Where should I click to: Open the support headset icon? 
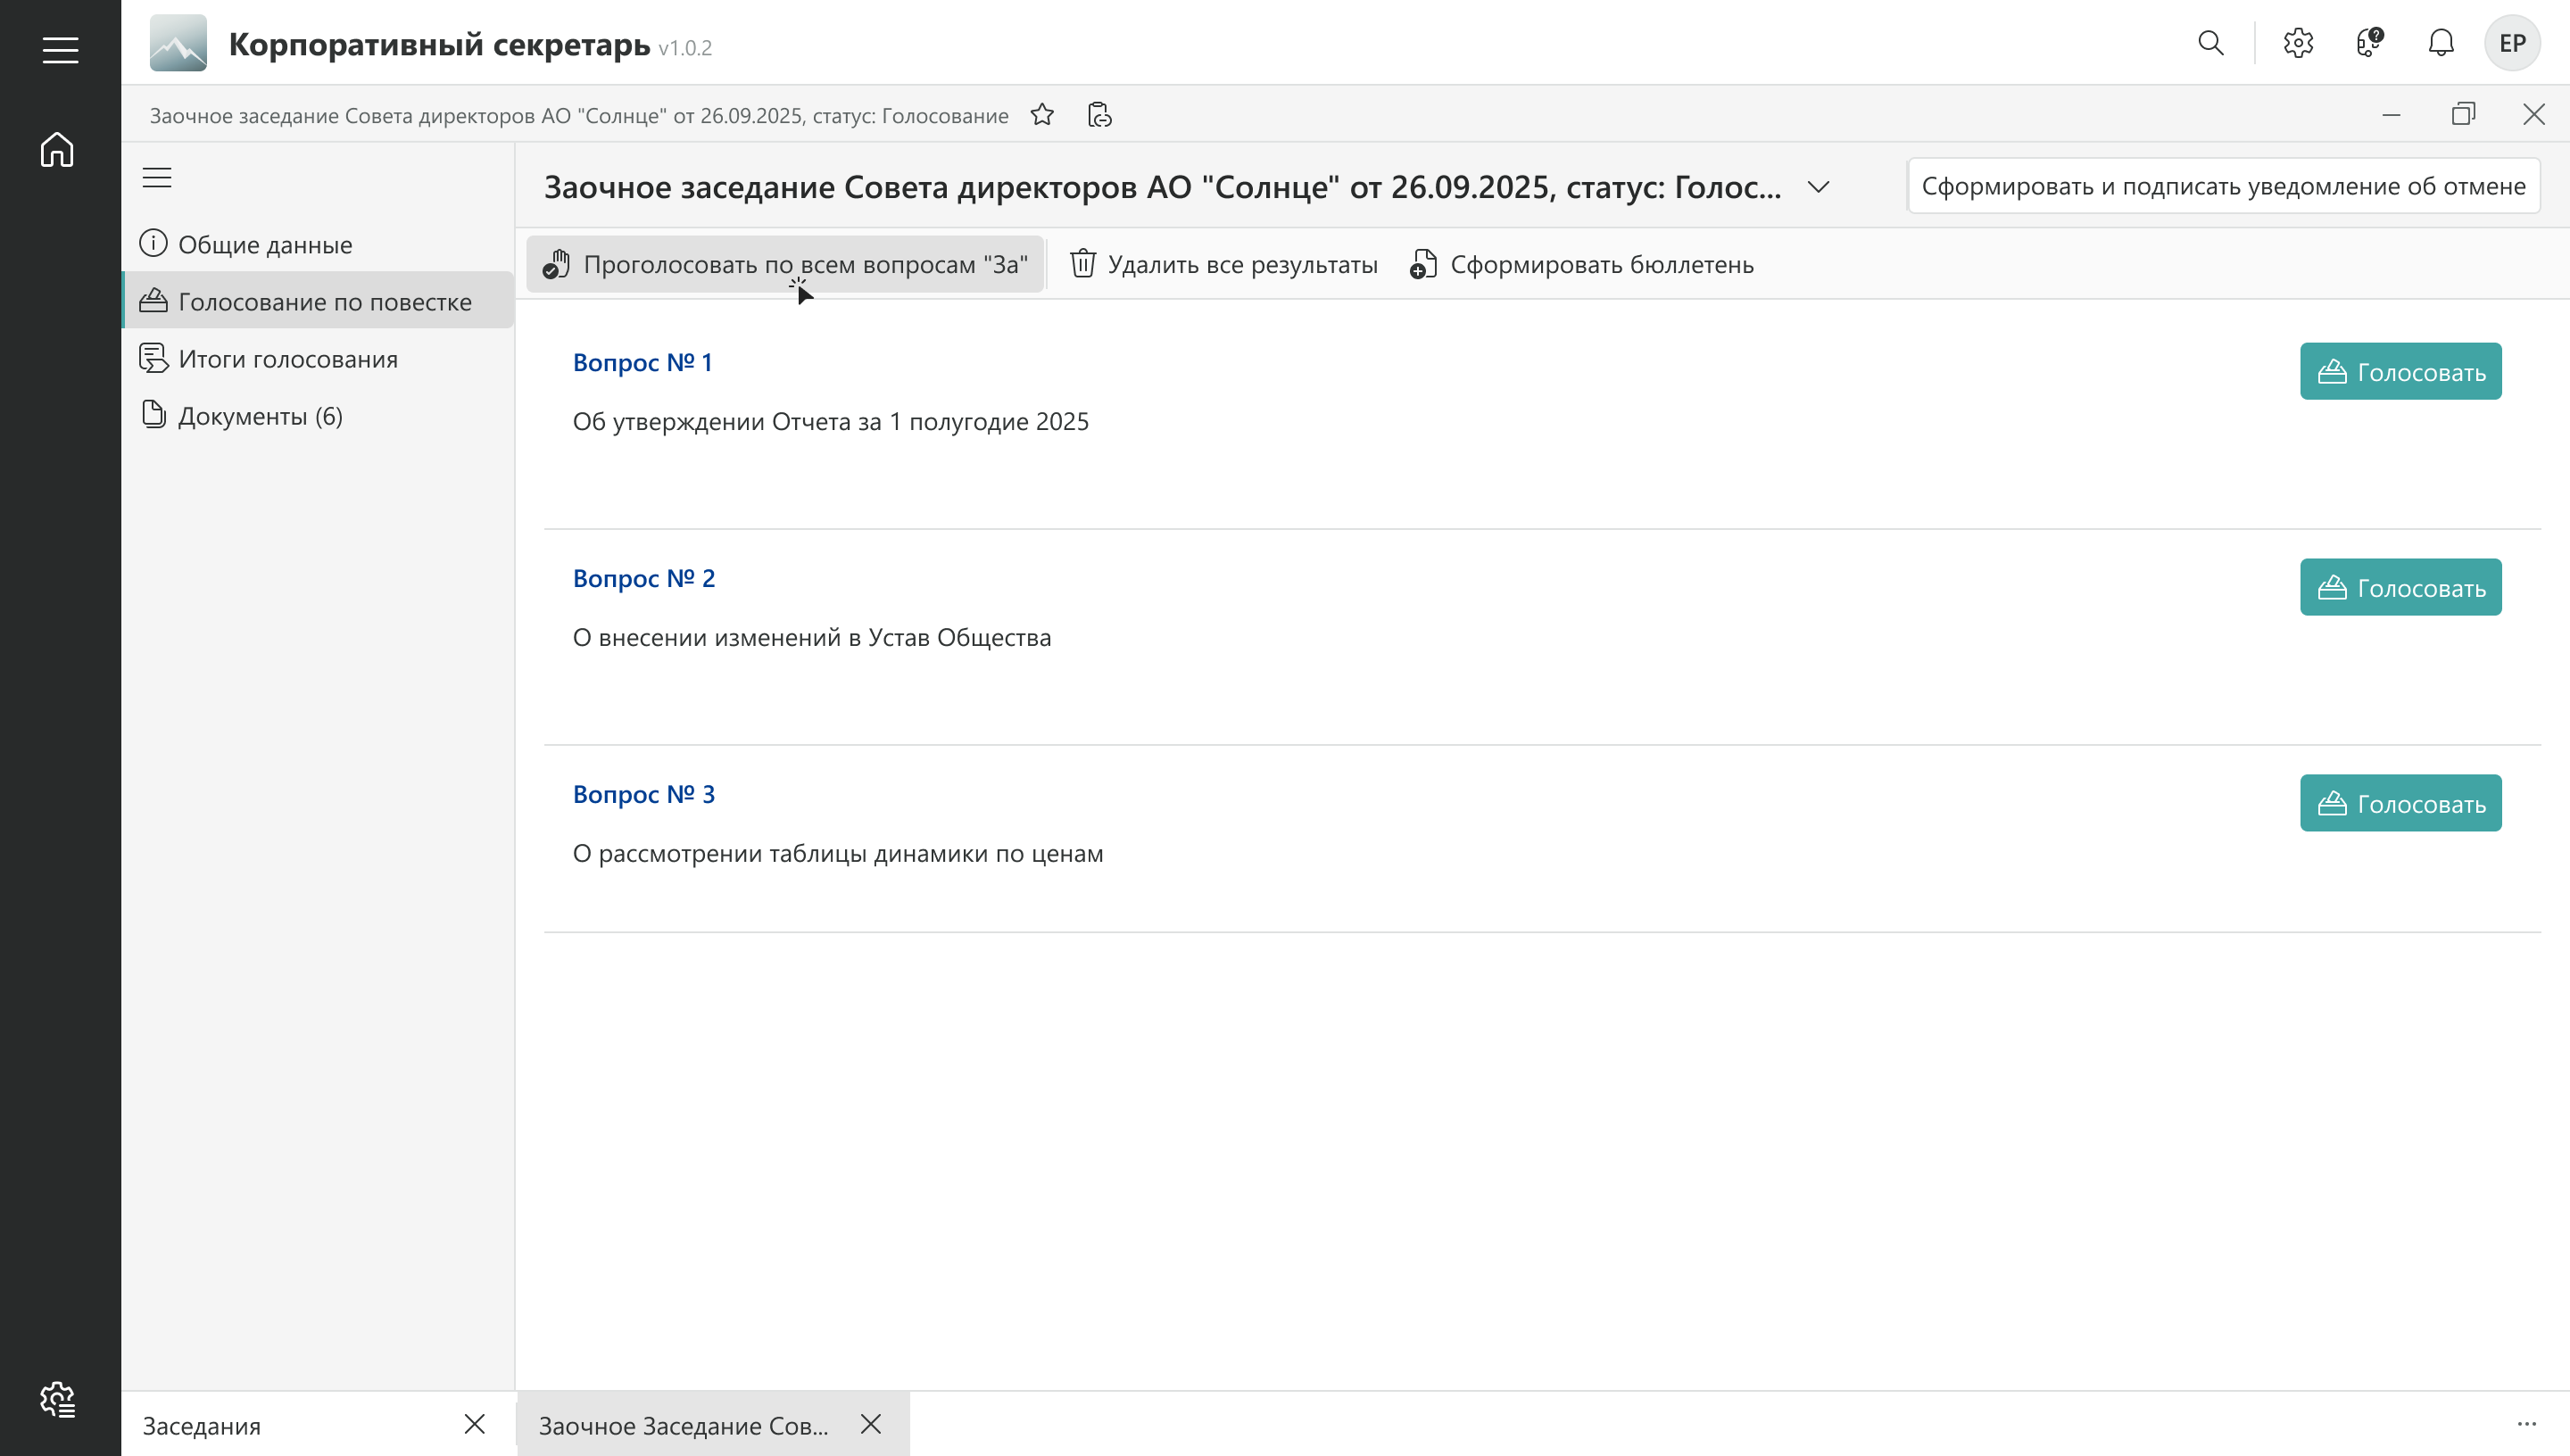pyautogui.click(x=2369, y=43)
